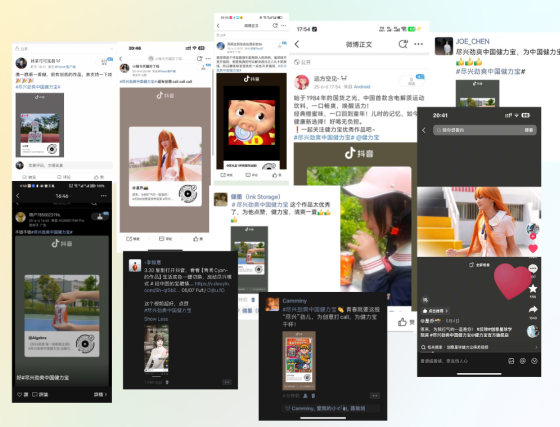Viewport: 560px width, 427px height.
Task: Open the @健力宝 mention link
Action: 368,137
